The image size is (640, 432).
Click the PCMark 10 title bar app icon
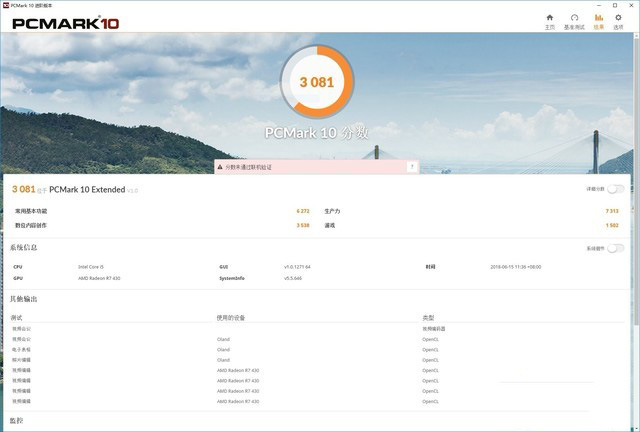click(6, 5)
